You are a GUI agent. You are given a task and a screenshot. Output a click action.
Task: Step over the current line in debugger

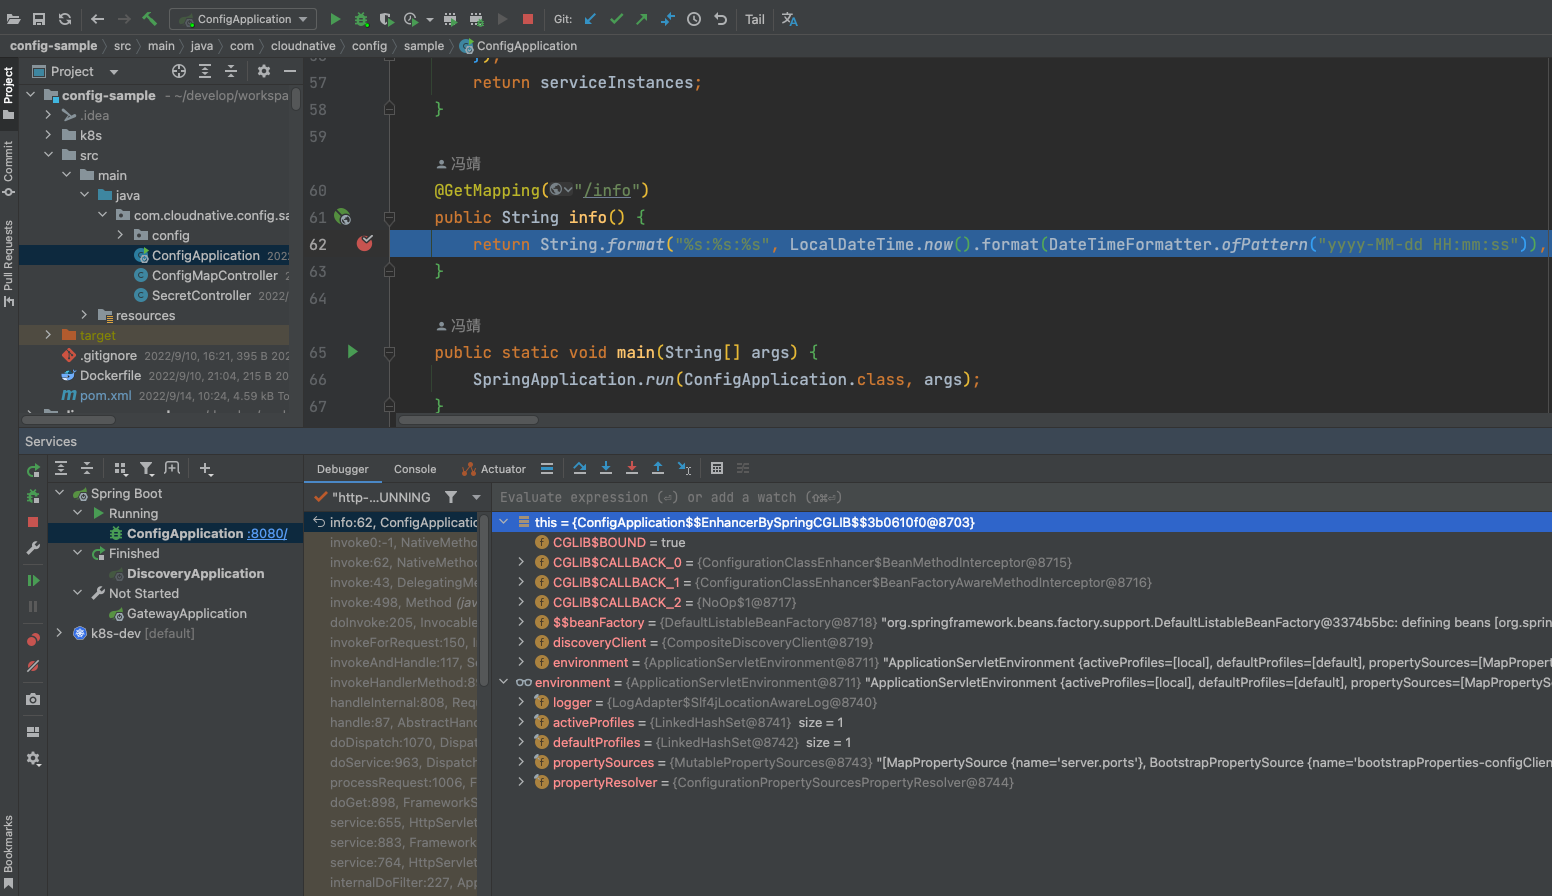[x=579, y=468]
